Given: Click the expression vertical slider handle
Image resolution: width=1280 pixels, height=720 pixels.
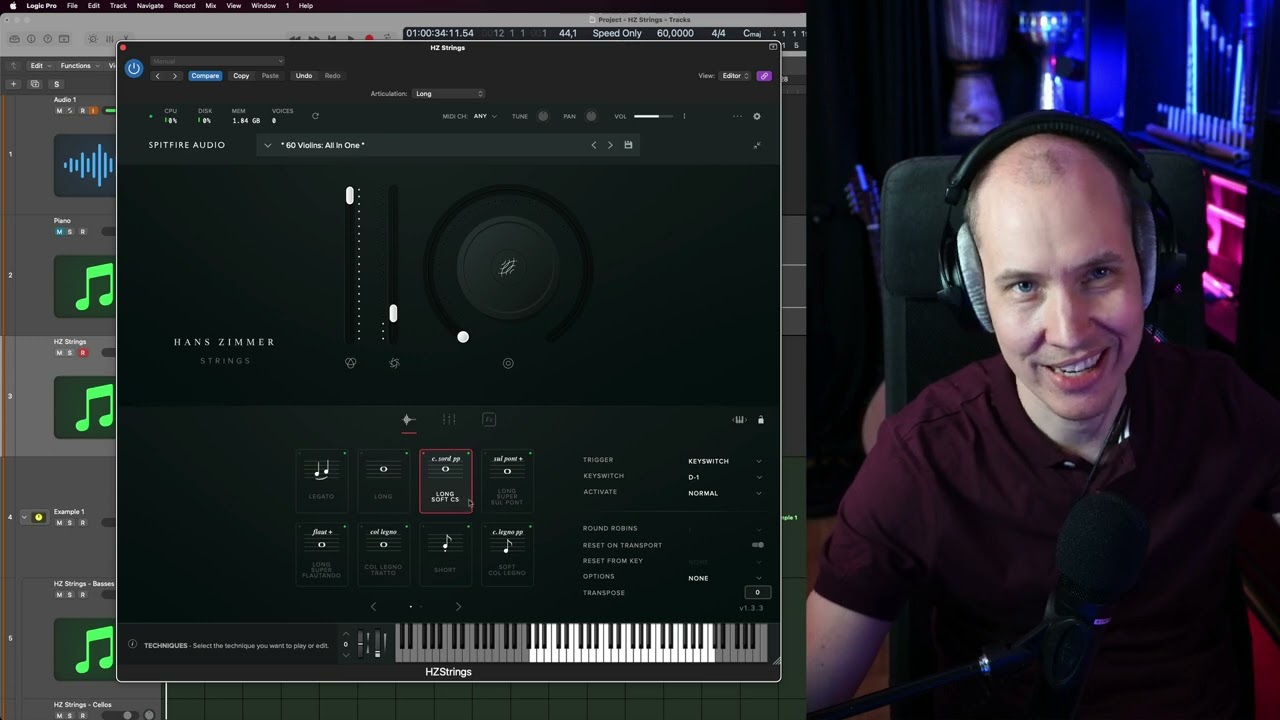Looking at the screenshot, I should click(x=350, y=196).
